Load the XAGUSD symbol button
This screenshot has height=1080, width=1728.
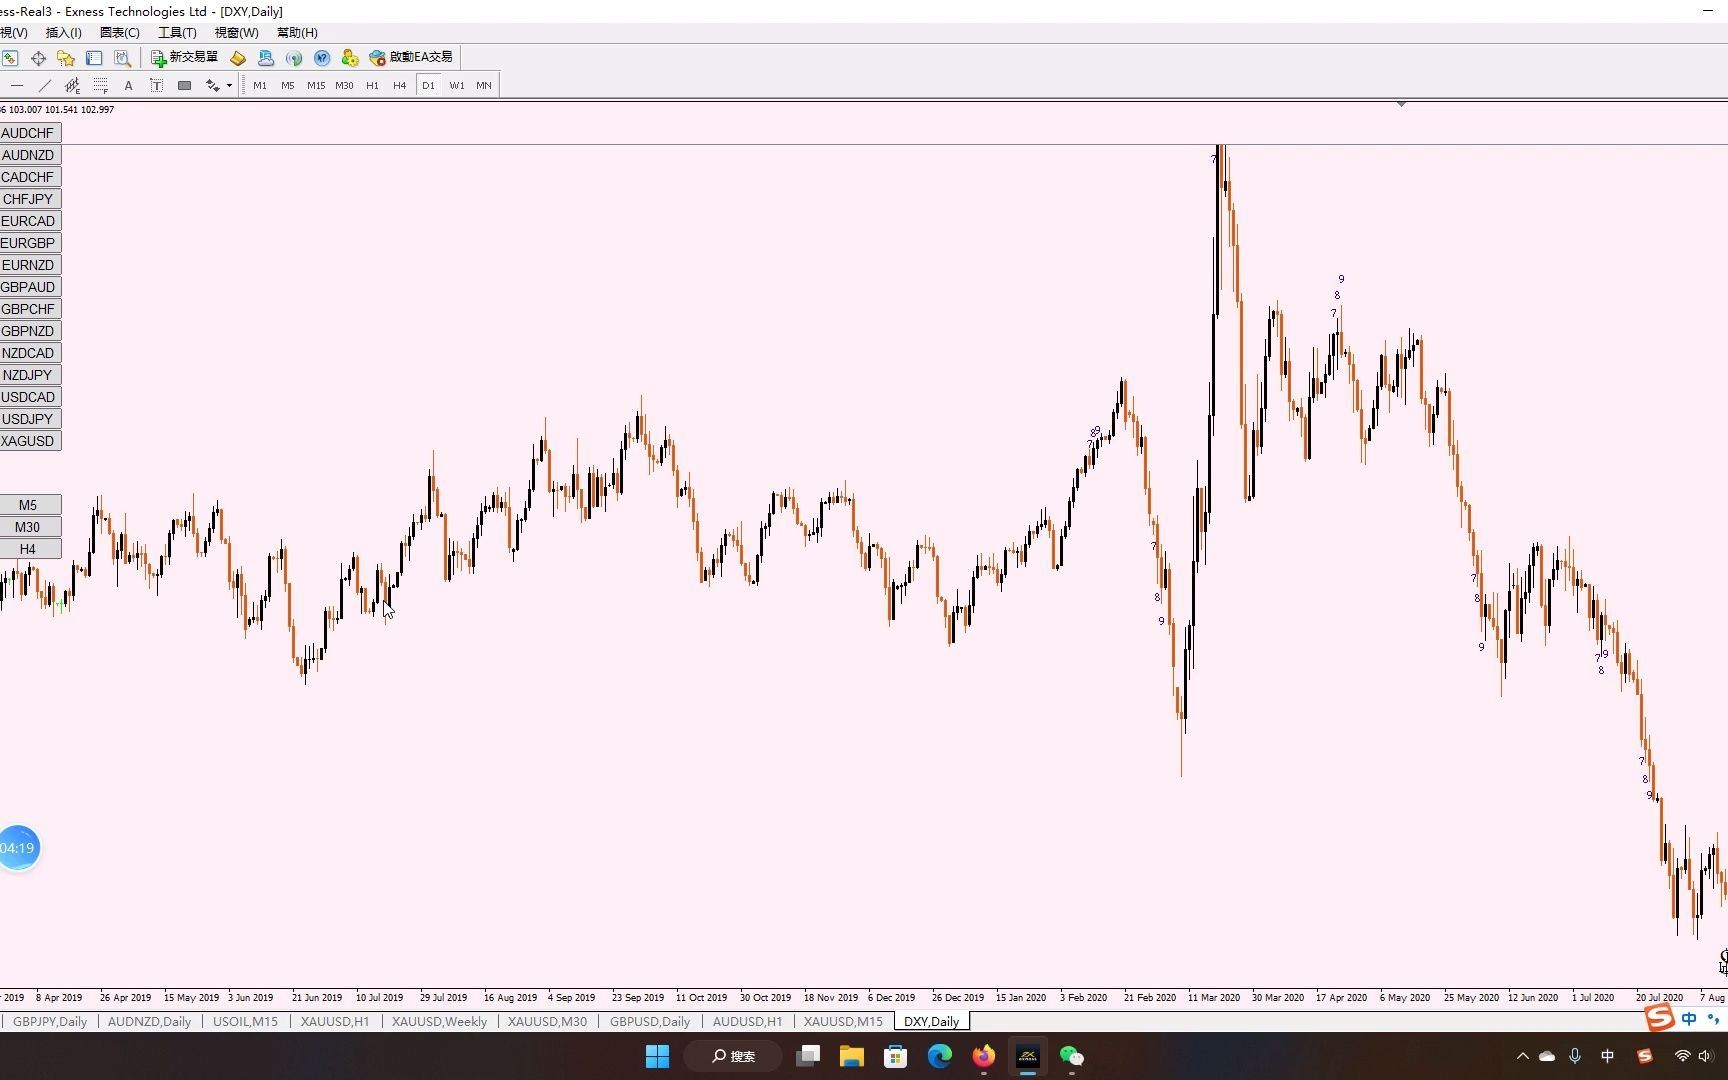(30, 441)
